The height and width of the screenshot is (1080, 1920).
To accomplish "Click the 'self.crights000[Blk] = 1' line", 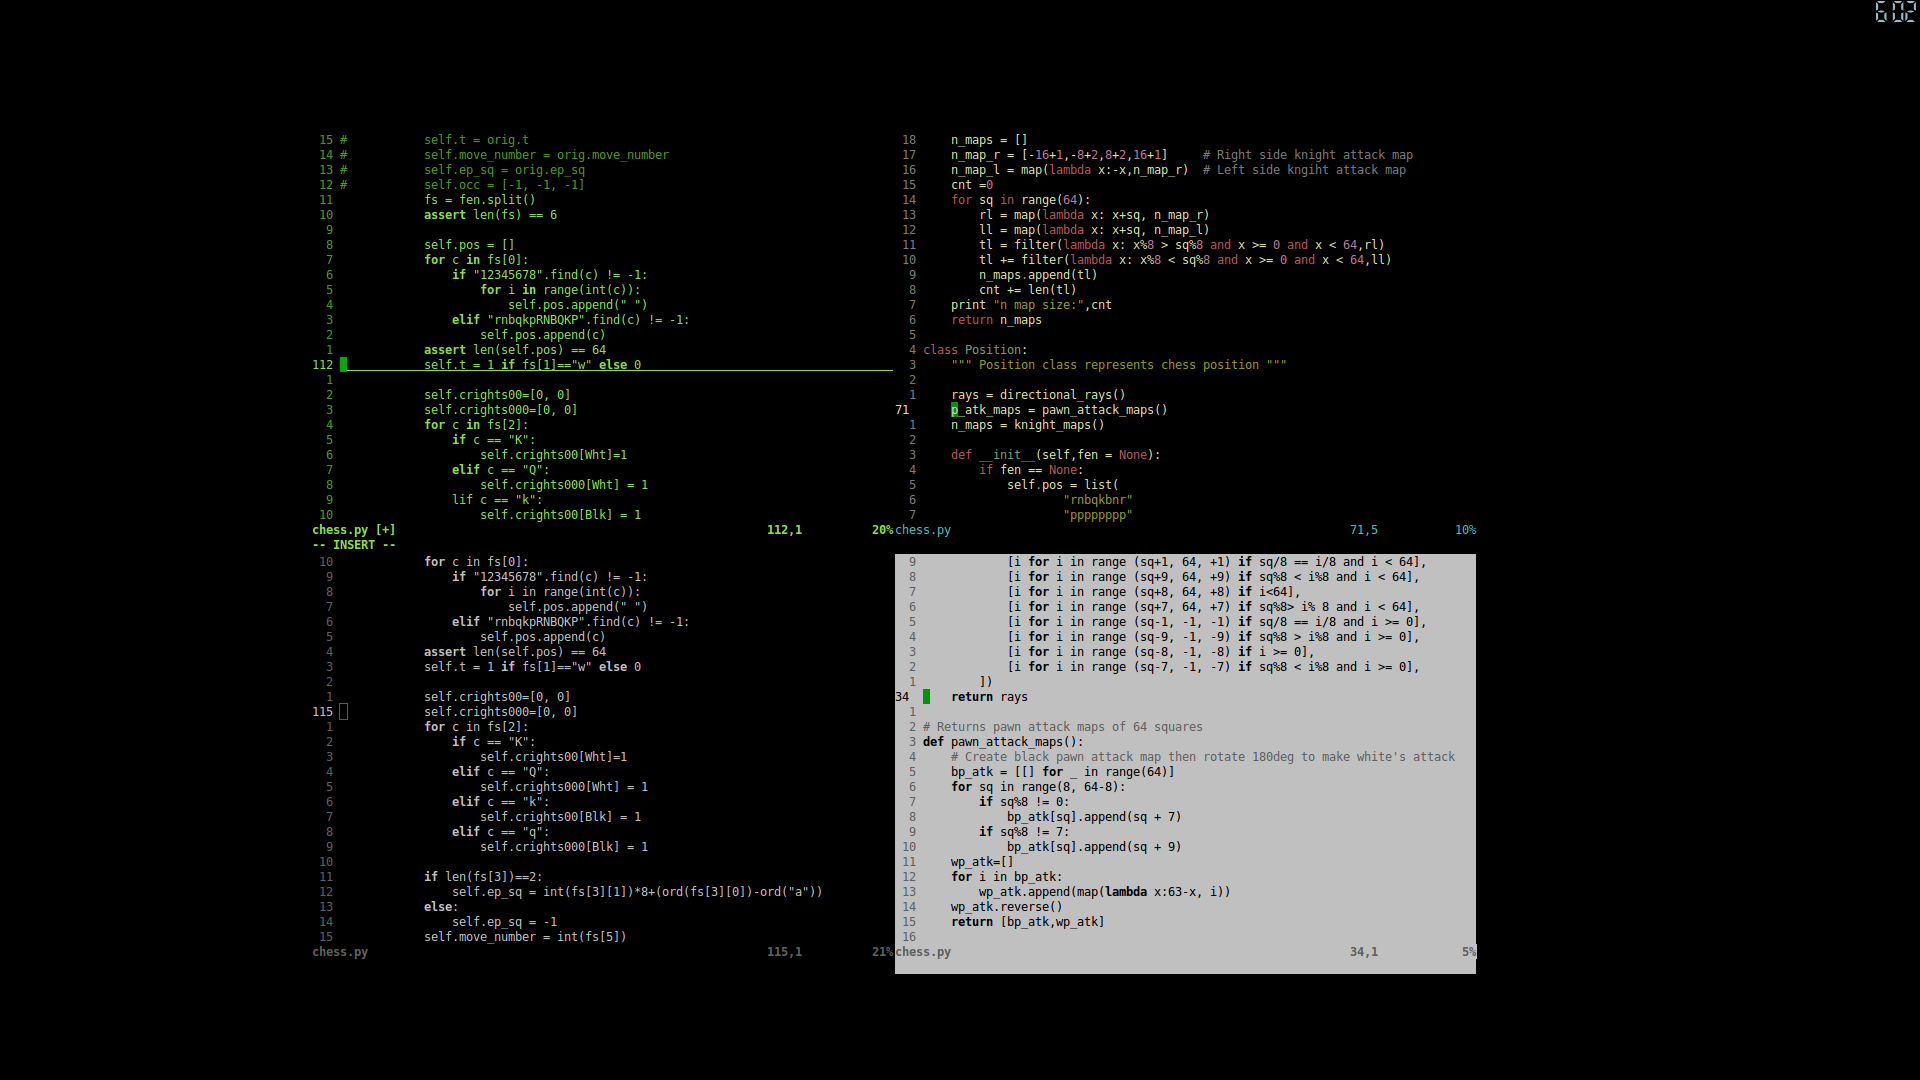I will tap(564, 847).
